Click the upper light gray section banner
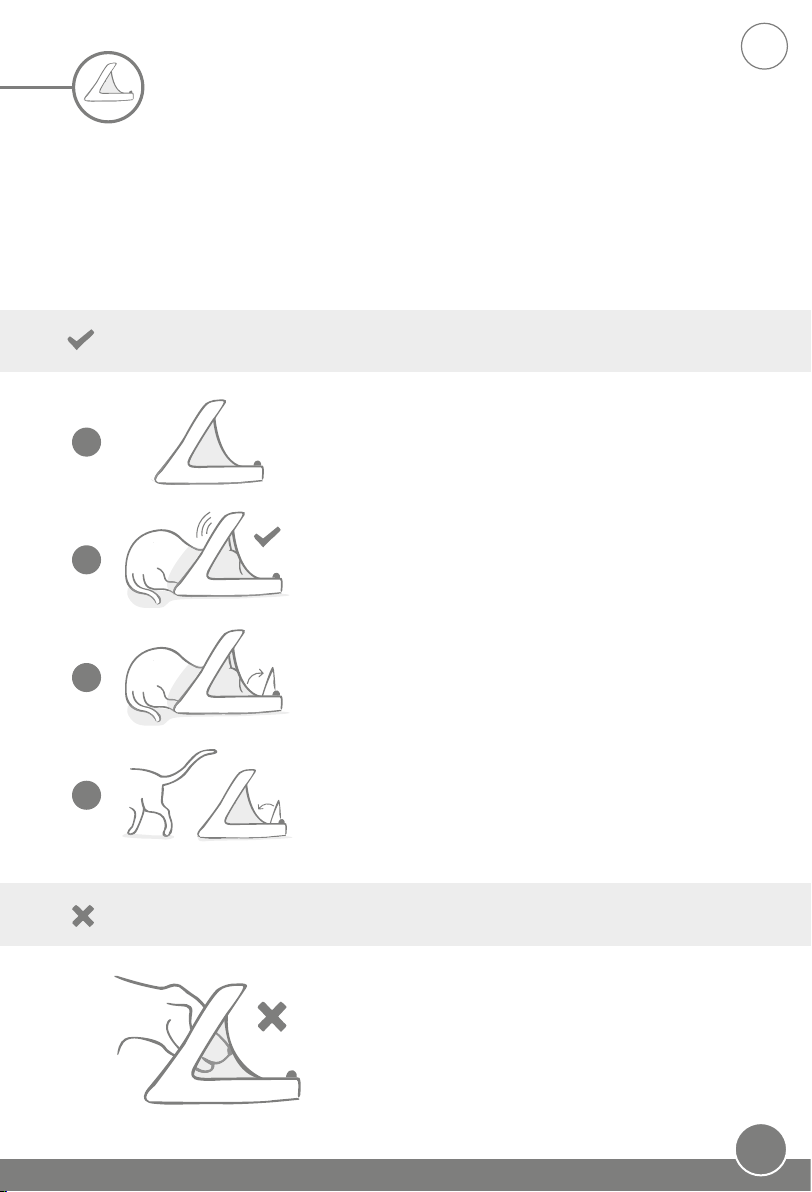Viewport: 812px width, 1192px height. (406, 341)
